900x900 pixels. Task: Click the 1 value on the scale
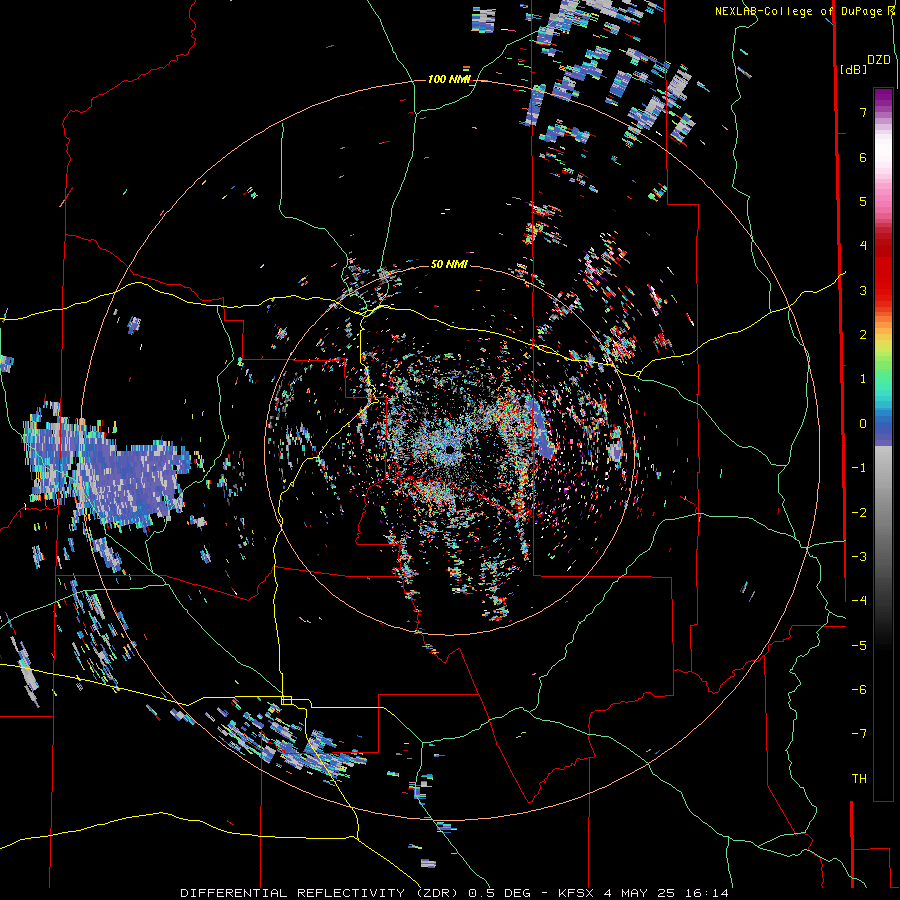point(863,379)
